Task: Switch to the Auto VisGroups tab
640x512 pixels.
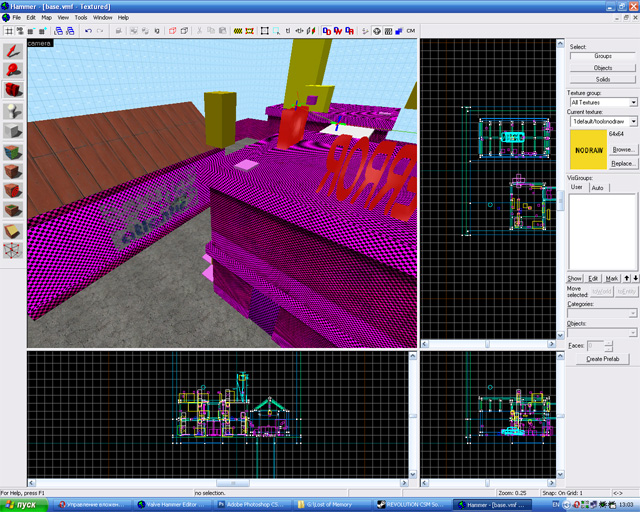Action: [598, 187]
